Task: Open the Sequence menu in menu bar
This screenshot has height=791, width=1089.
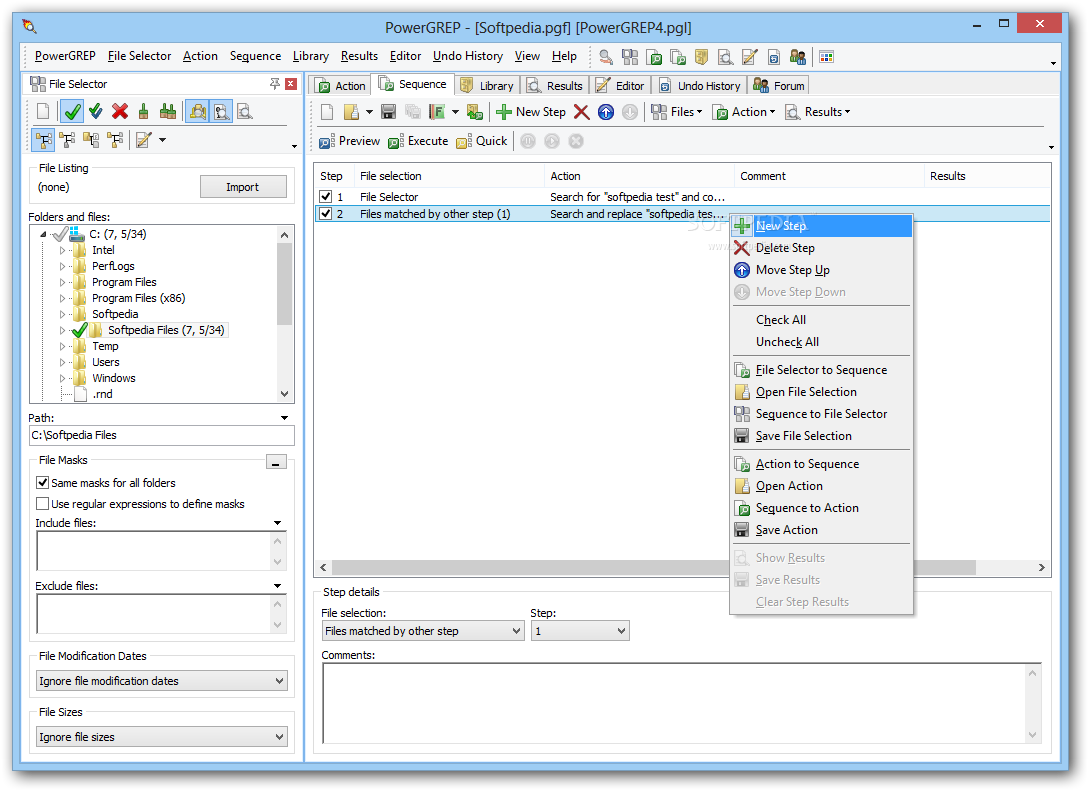Action: coord(255,56)
